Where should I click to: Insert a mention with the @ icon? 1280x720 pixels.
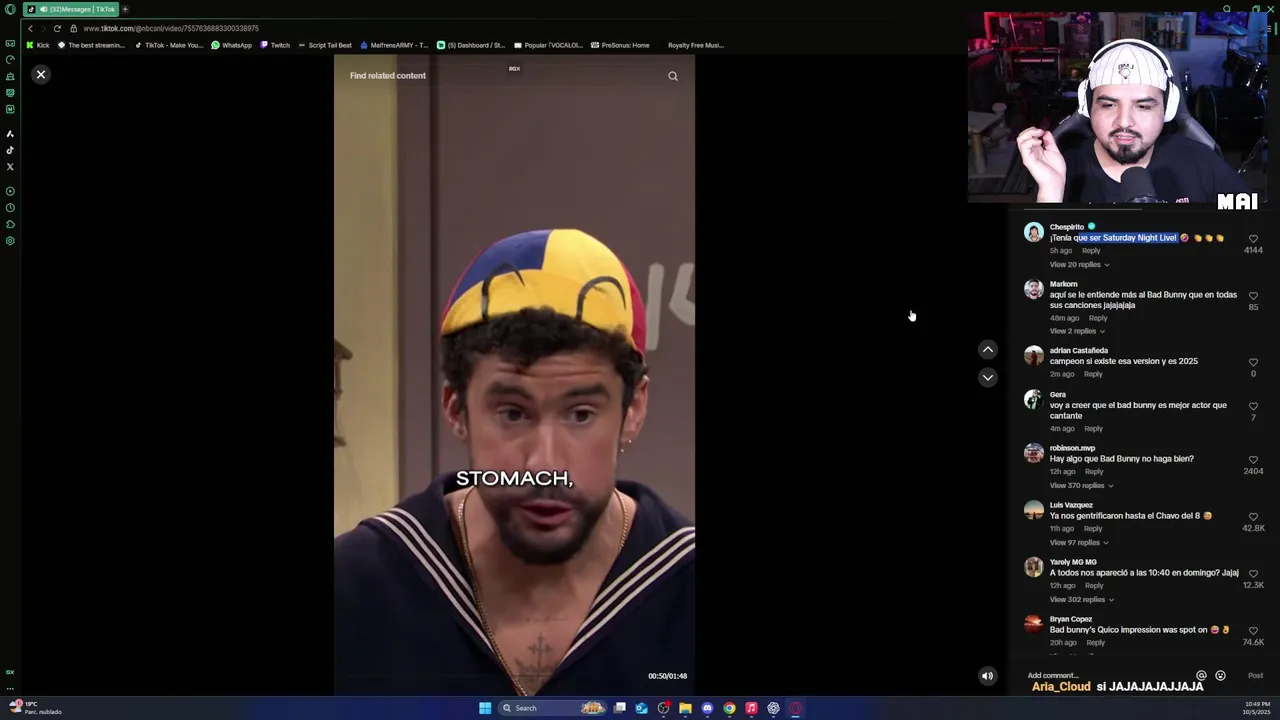coord(1201,676)
